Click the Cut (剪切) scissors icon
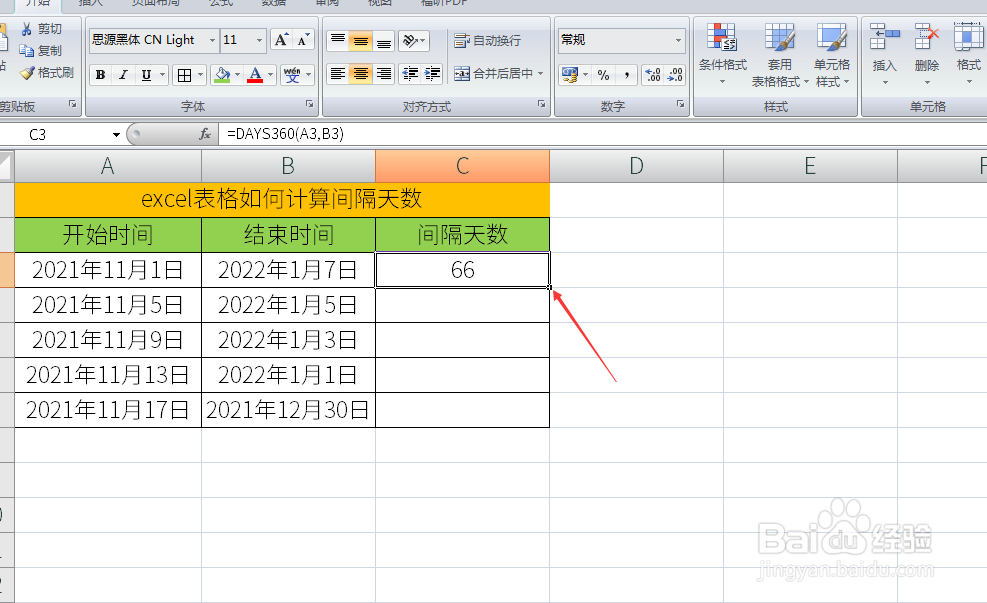The image size is (987, 603). pos(26,29)
